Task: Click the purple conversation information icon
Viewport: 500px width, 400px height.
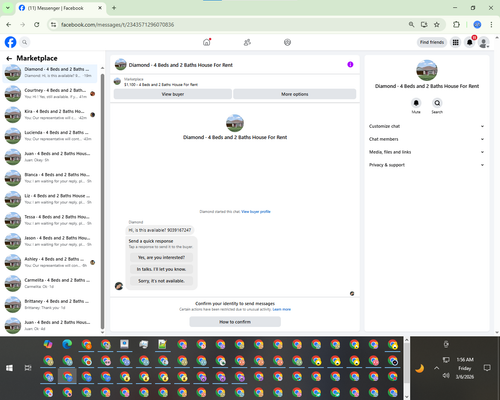Action: click(x=350, y=65)
